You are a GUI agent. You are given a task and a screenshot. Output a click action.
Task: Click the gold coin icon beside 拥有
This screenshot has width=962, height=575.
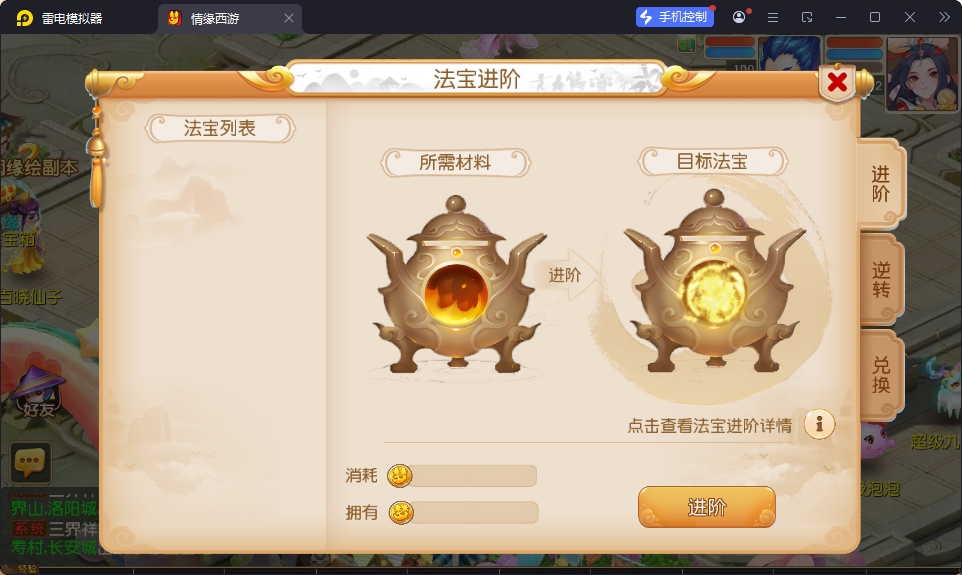pyautogui.click(x=401, y=512)
